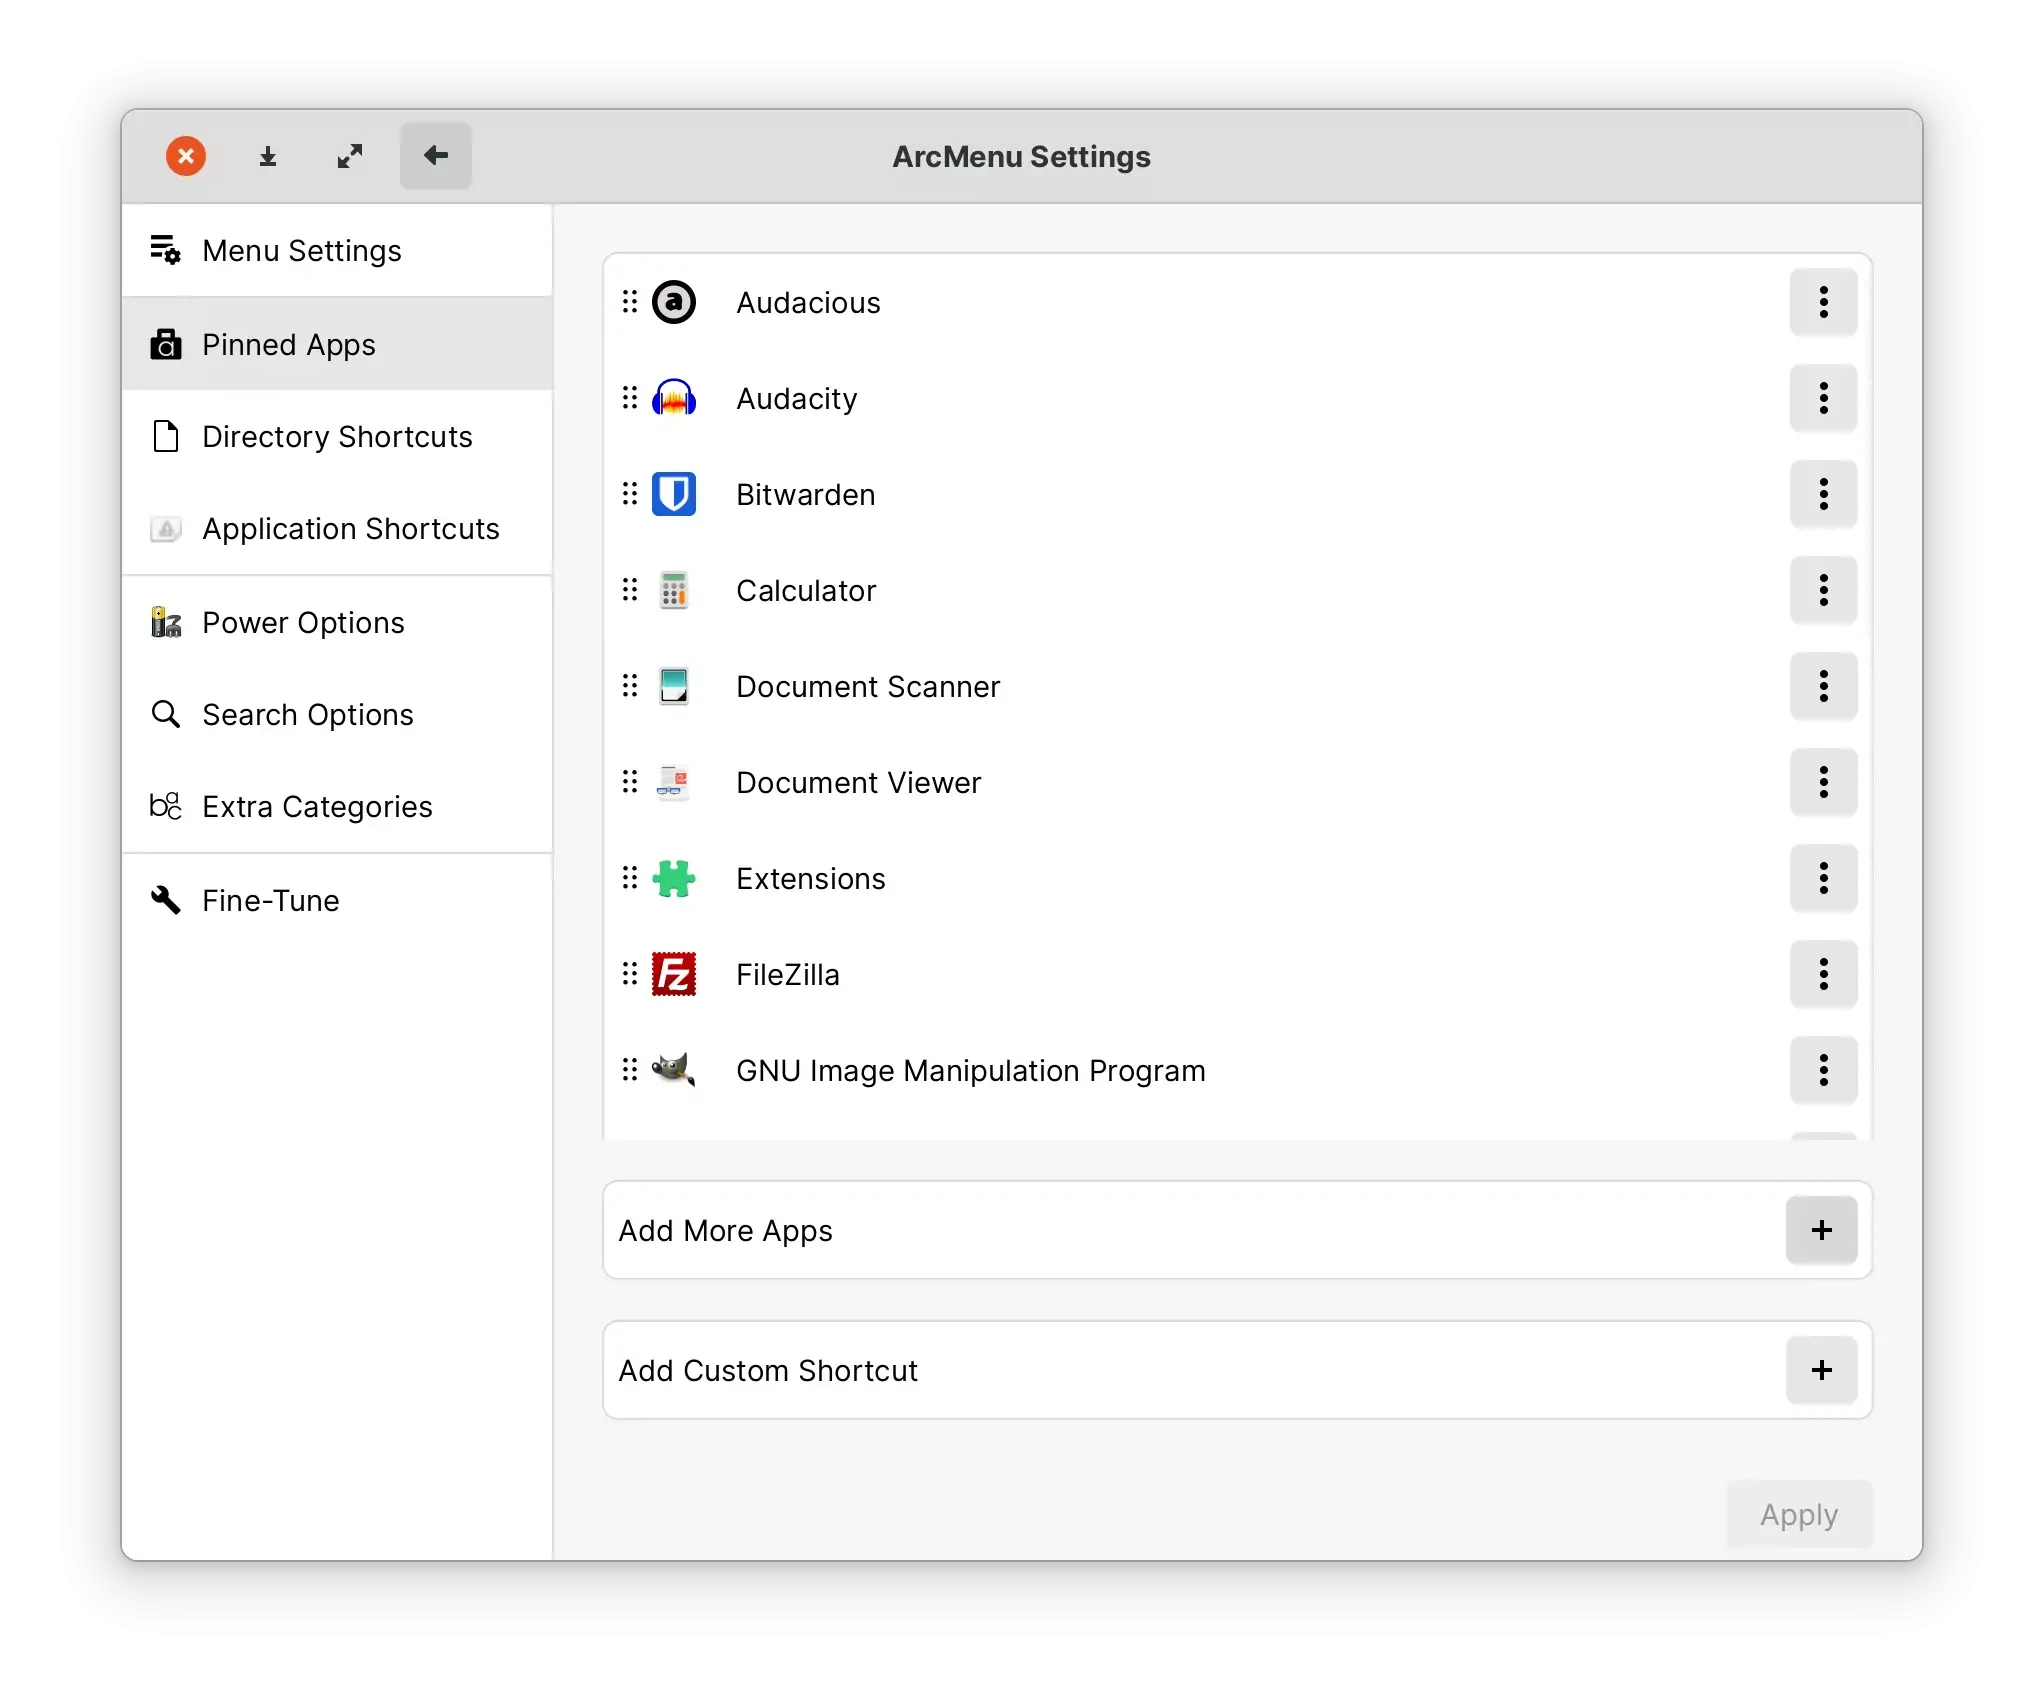The image size is (2044, 1694).
Task: Click the Bitwarden shield icon
Action: 674,494
